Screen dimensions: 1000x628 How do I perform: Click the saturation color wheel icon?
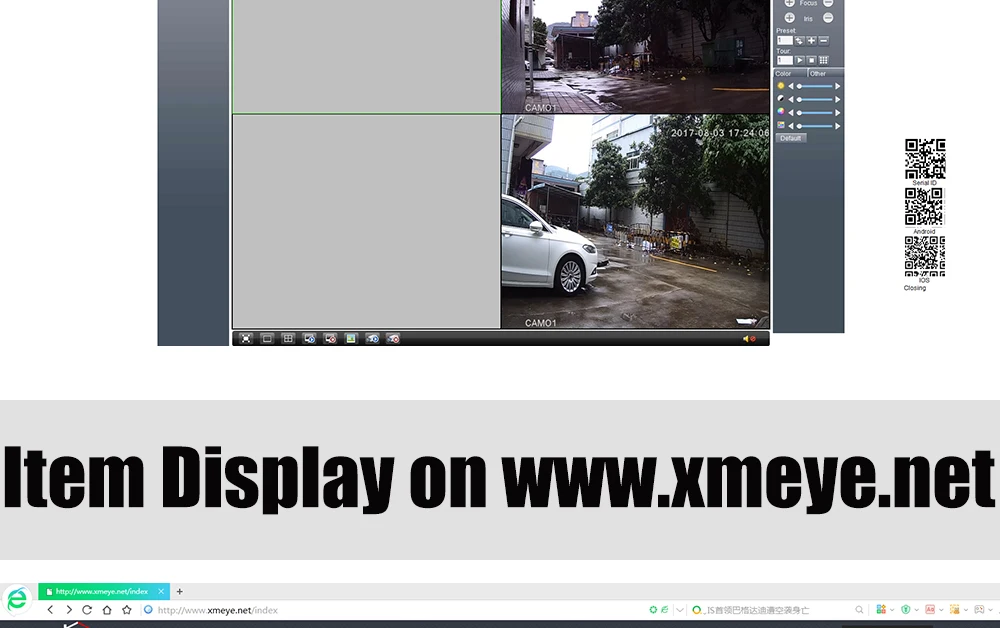pyautogui.click(x=781, y=112)
